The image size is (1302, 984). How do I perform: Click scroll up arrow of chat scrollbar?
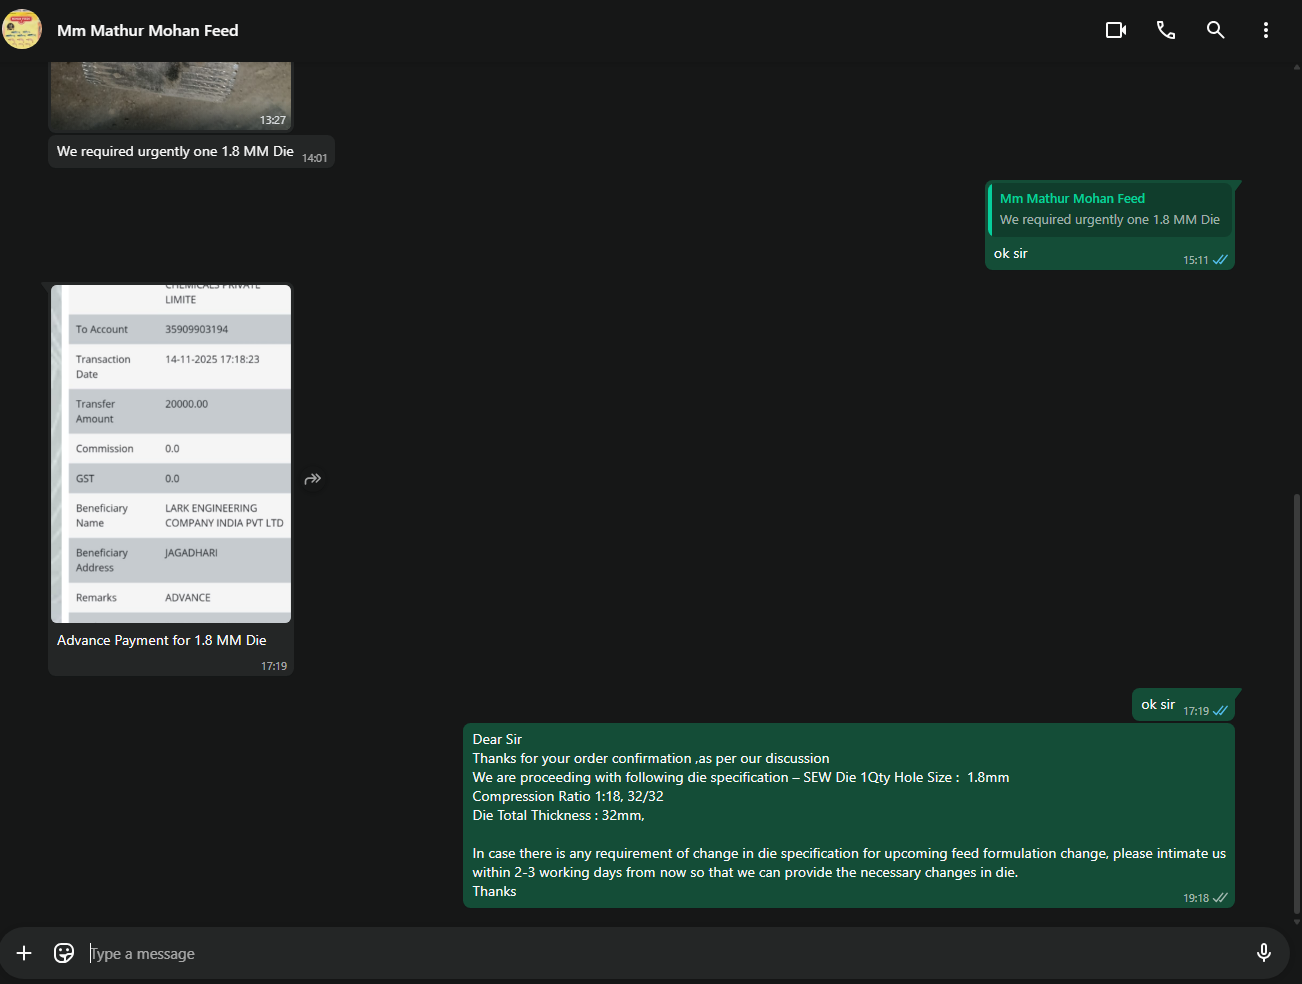[1297, 68]
